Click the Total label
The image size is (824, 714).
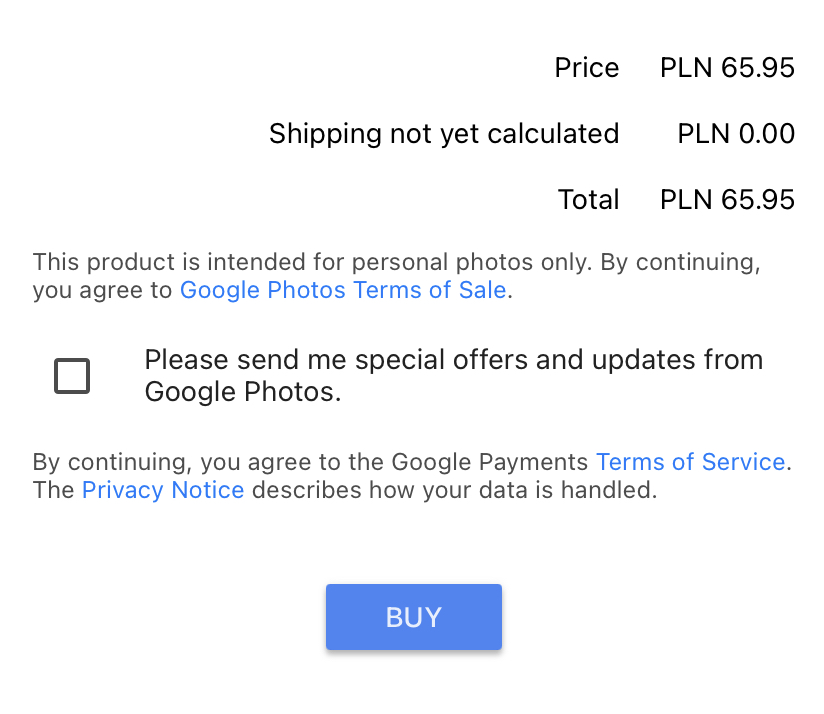(588, 200)
